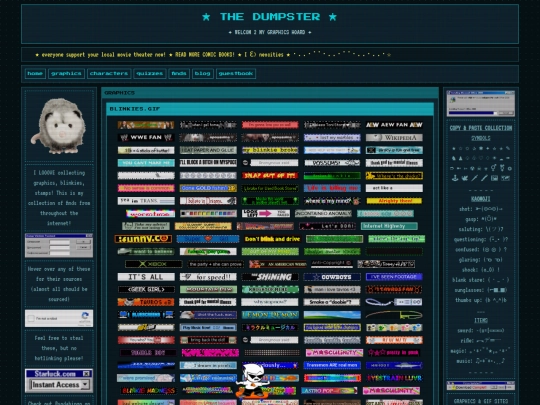This screenshot has width=540, height=405.
Task: Open the 'COPY & PASTE COLLECTION' heading link
Action: (481, 128)
